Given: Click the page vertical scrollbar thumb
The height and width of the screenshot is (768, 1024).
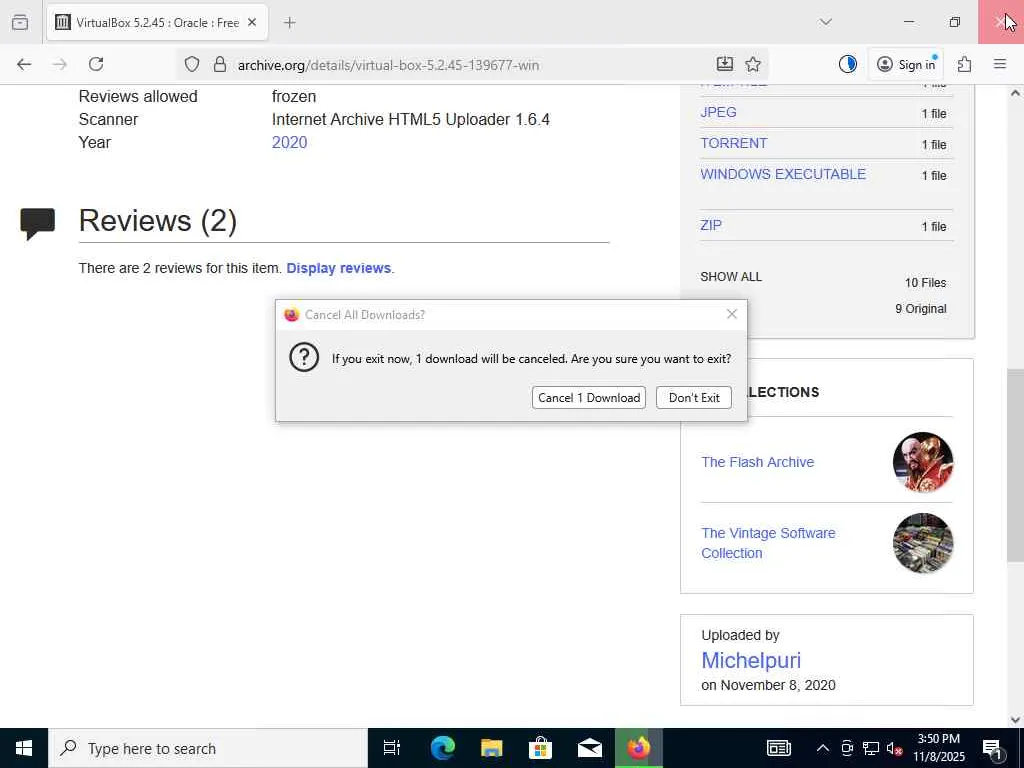Looking at the screenshot, I should [1015, 466].
